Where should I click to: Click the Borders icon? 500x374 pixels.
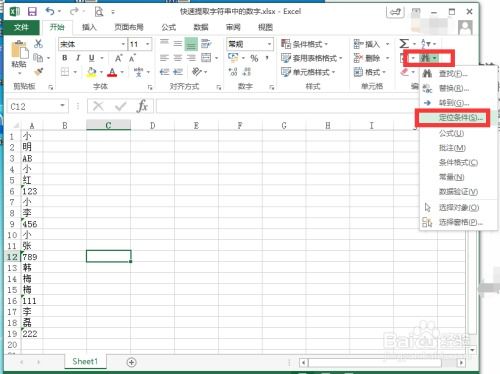coord(65,72)
